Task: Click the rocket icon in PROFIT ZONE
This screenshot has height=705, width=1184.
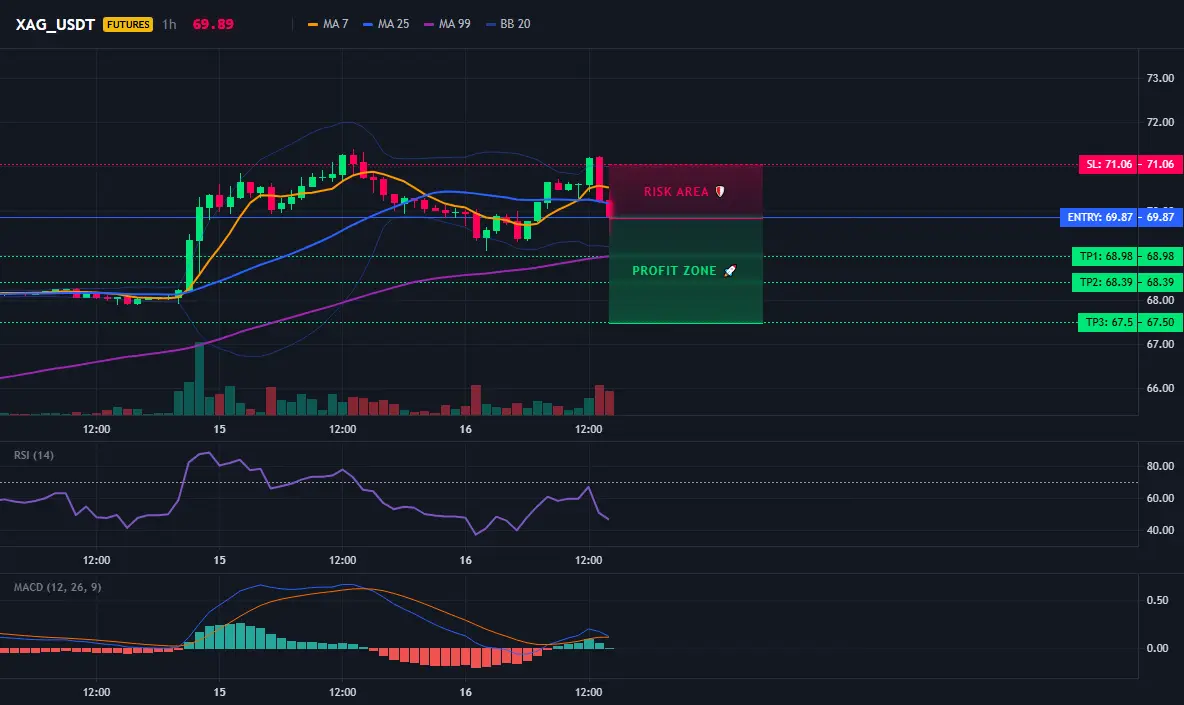Action: (729, 270)
